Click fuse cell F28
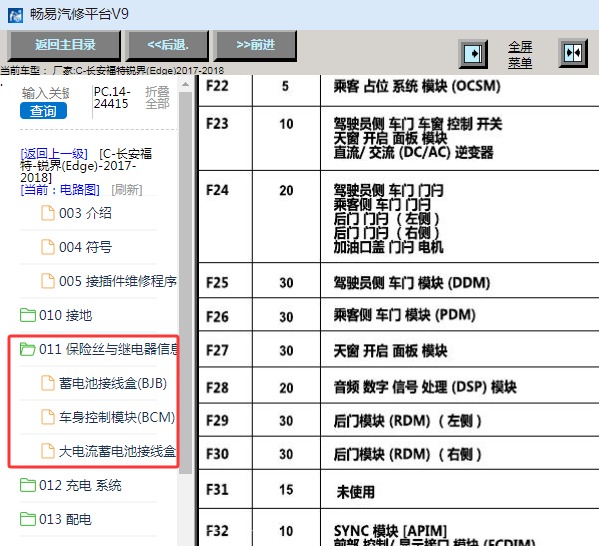Image resolution: width=599 pixels, height=546 pixels. [217, 388]
